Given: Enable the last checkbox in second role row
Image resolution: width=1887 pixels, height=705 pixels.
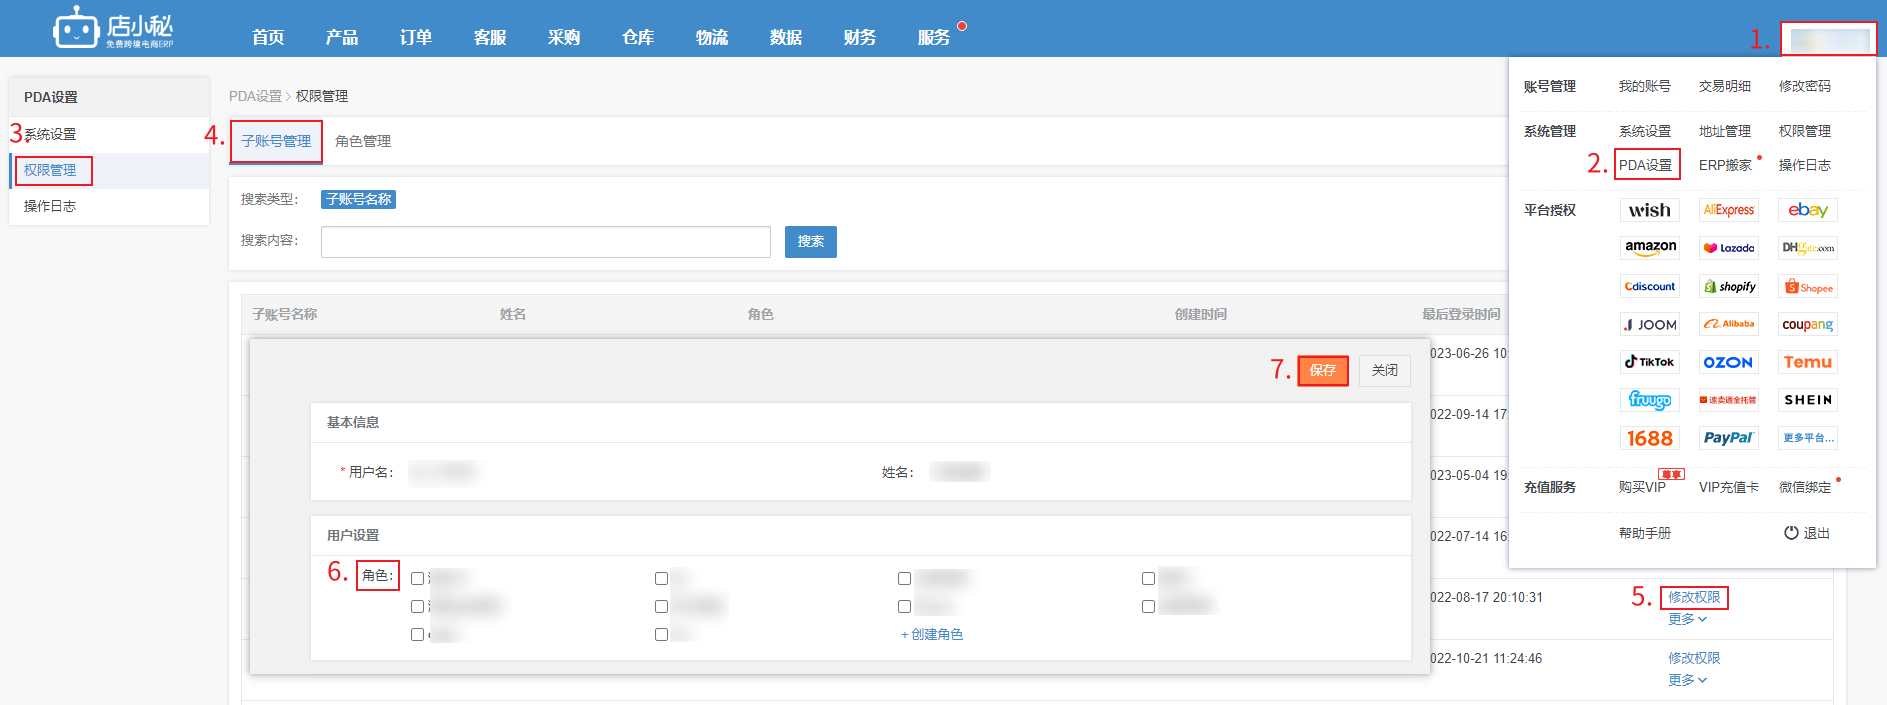Looking at the screenshot, I should click(x=1148, y=607).
